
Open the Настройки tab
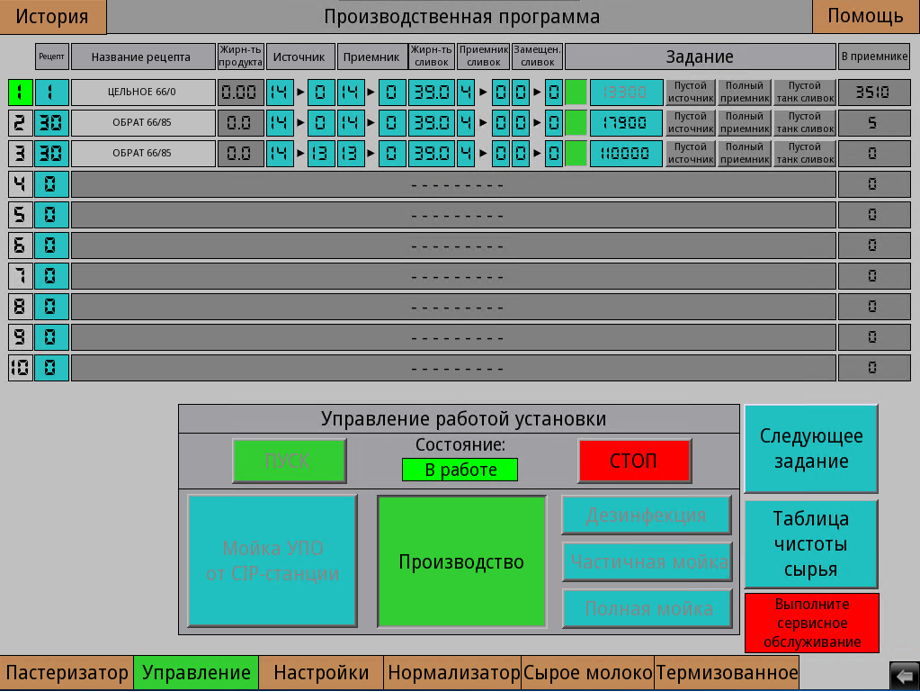(321, 673)
